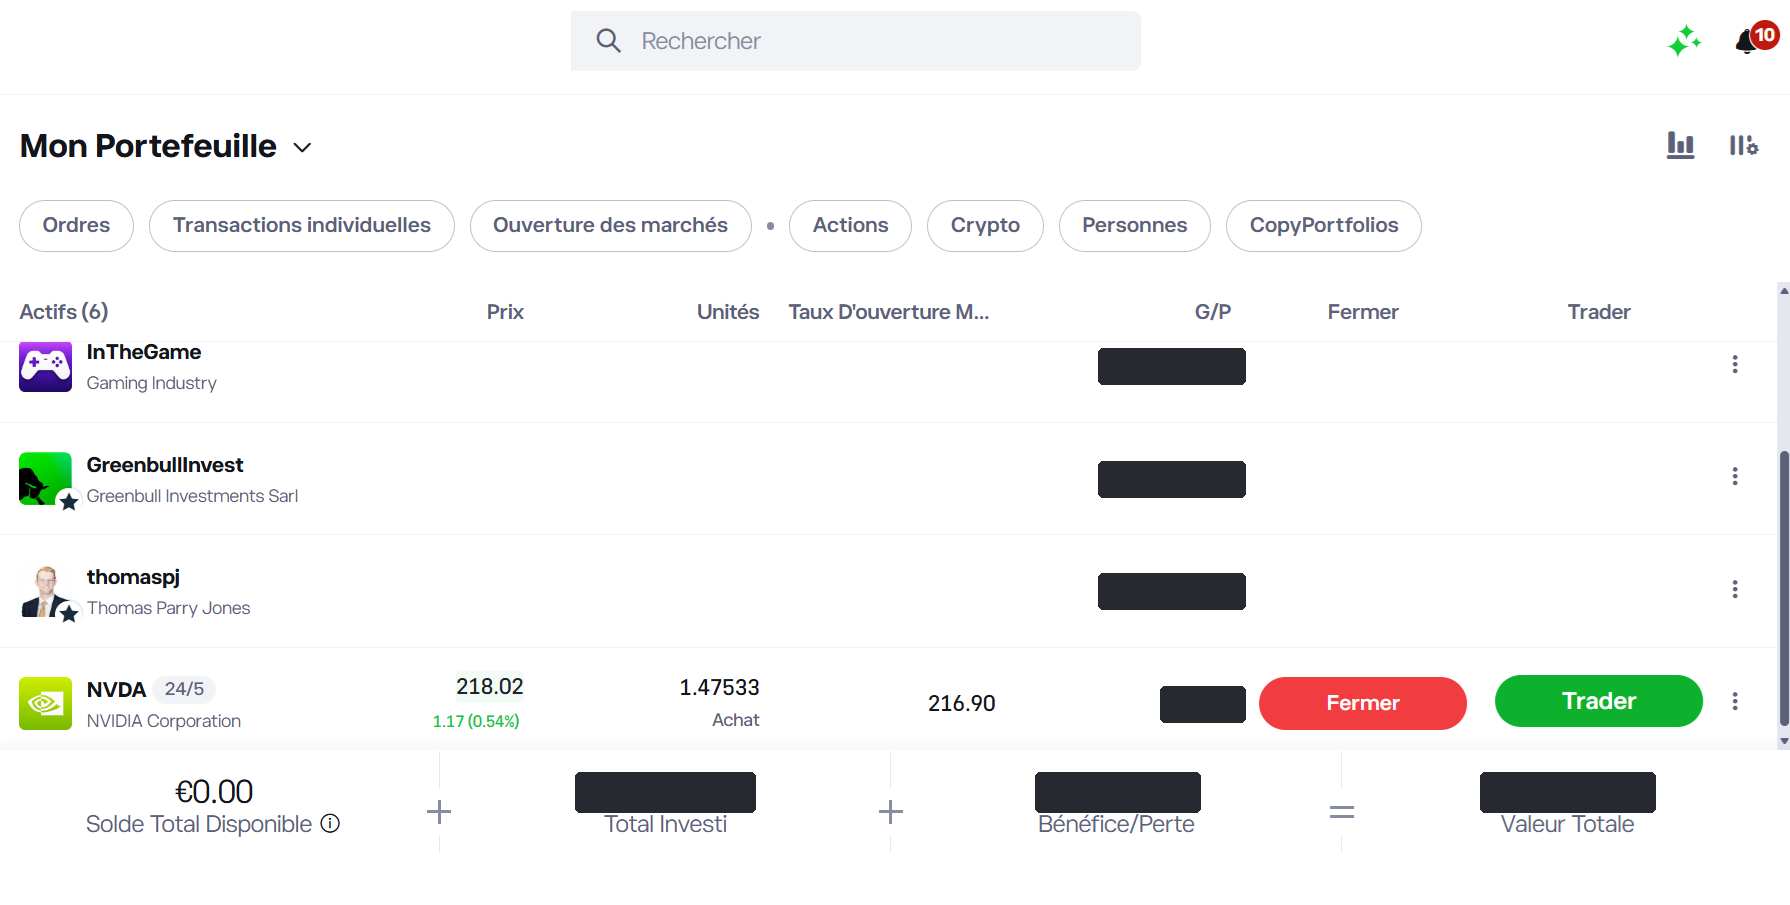Click Gaming Industry subtitle
This screenshot has width=1790, height=905.
coord(151,383)
